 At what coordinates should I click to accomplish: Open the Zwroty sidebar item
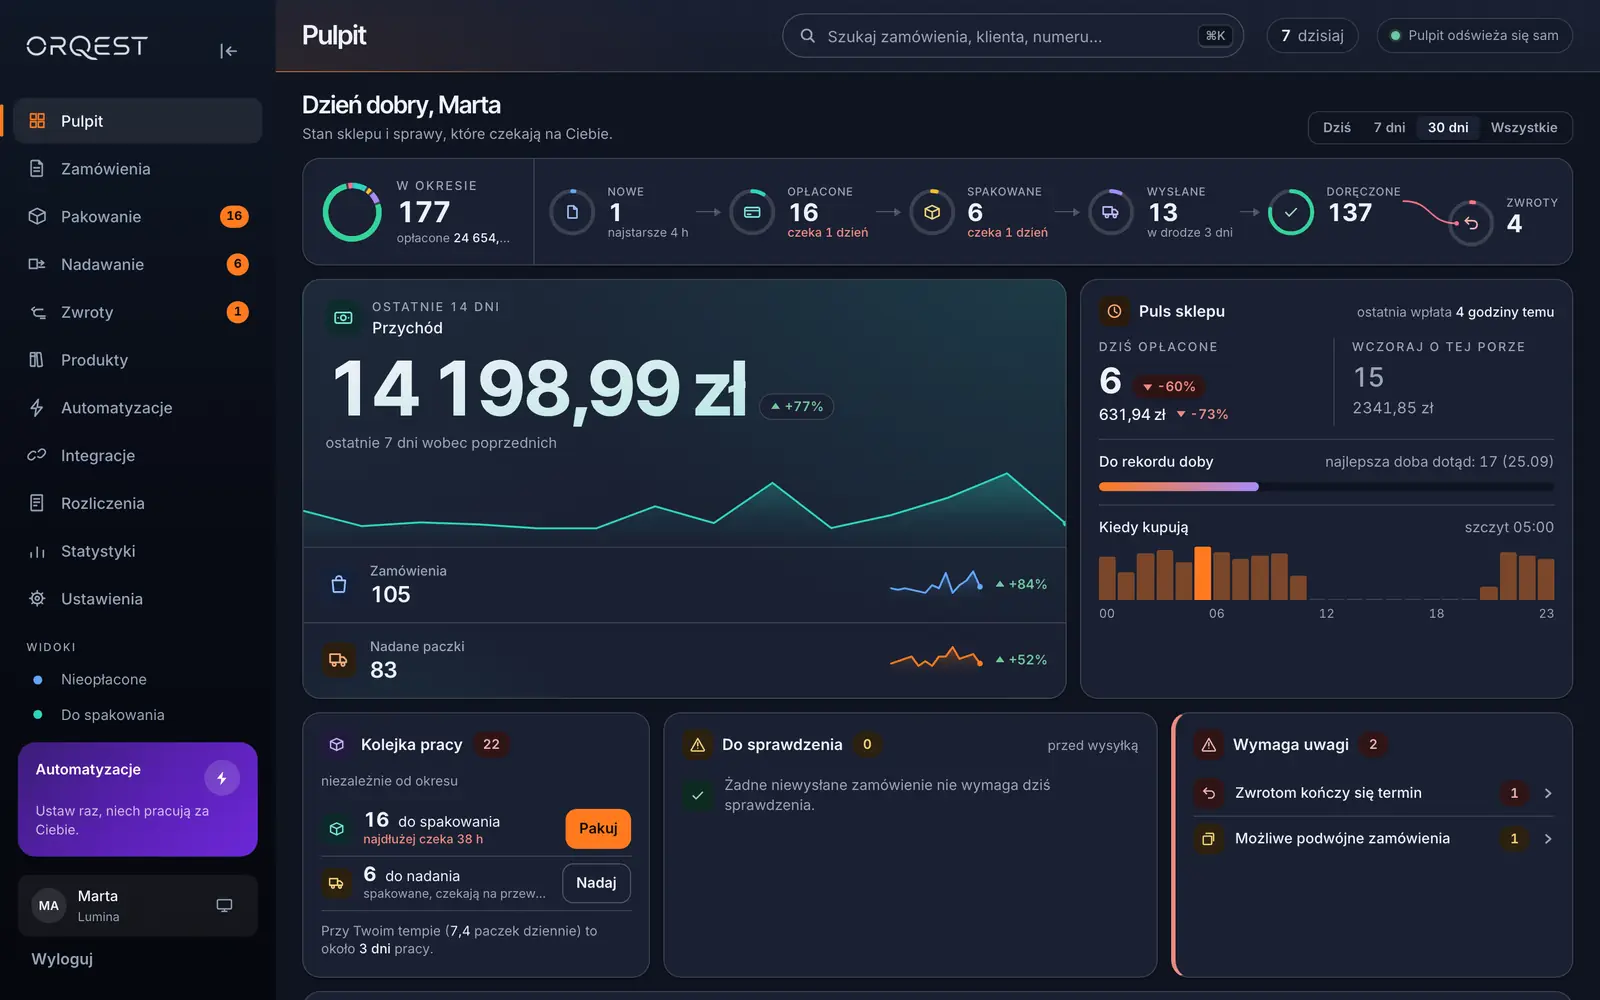[139, 313]
